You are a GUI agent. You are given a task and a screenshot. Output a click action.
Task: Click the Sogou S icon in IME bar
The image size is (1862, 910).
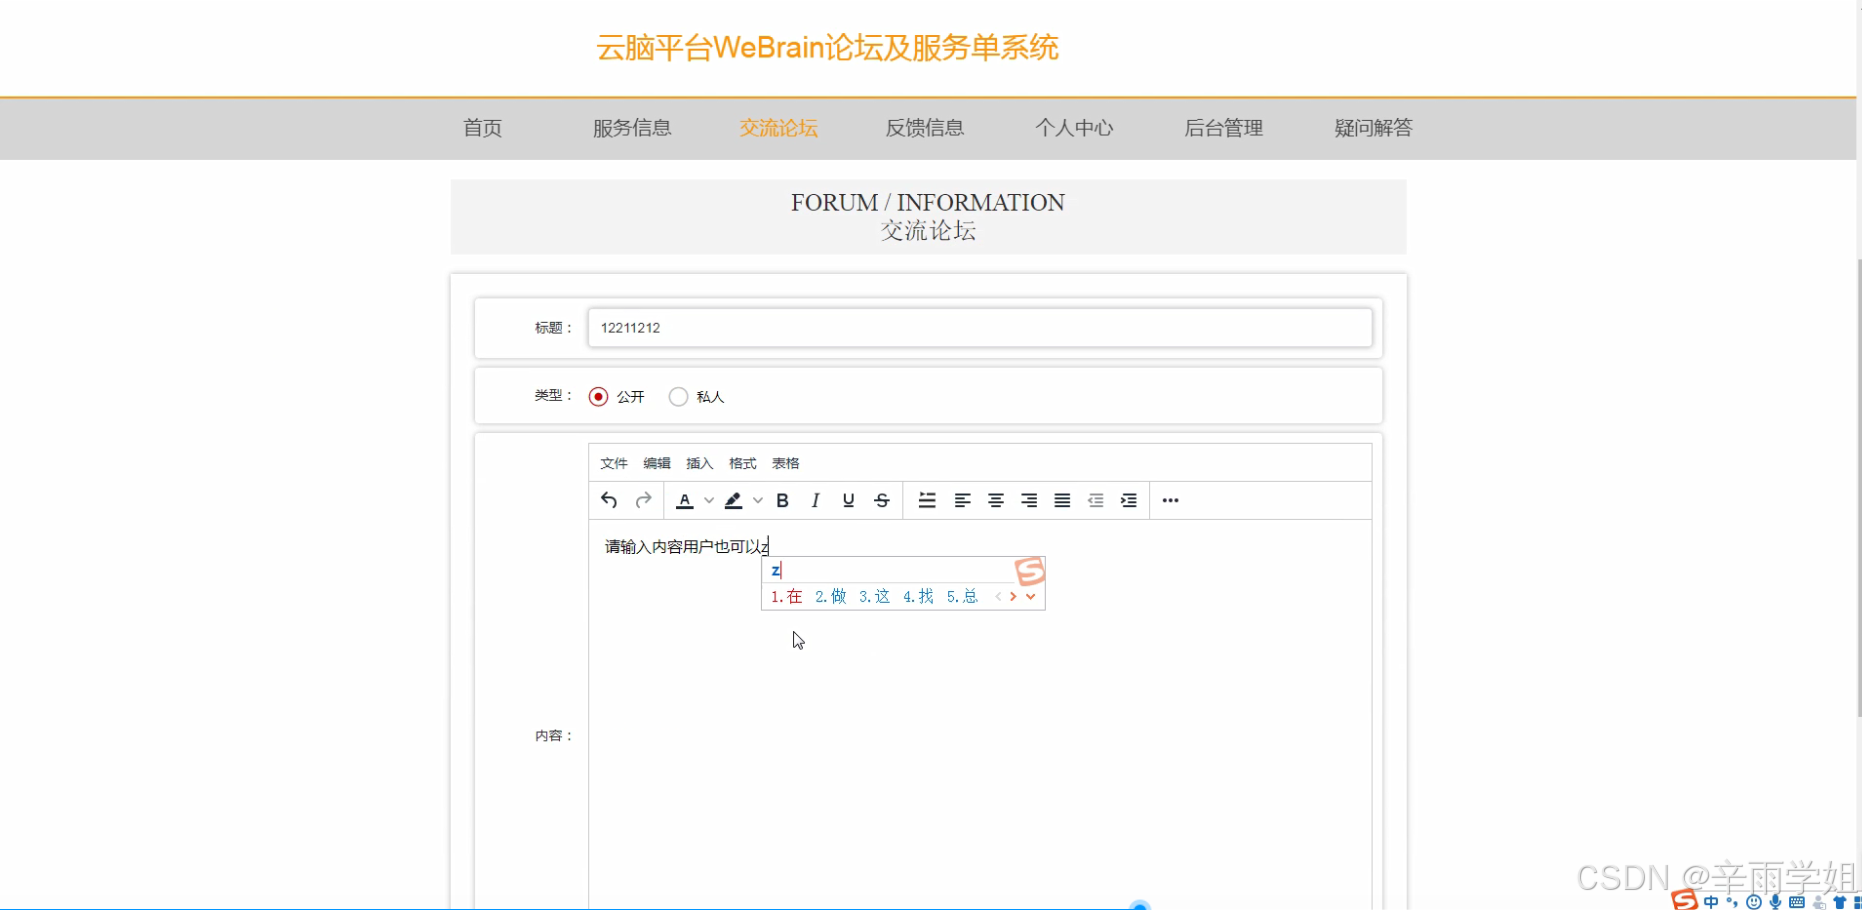(x=1685, y=901)
